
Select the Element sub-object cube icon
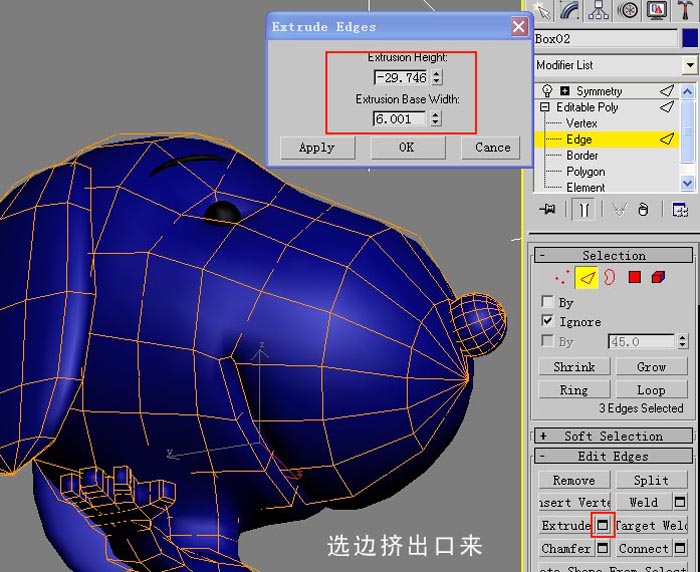pyautogui.click(x=658, y=277)
